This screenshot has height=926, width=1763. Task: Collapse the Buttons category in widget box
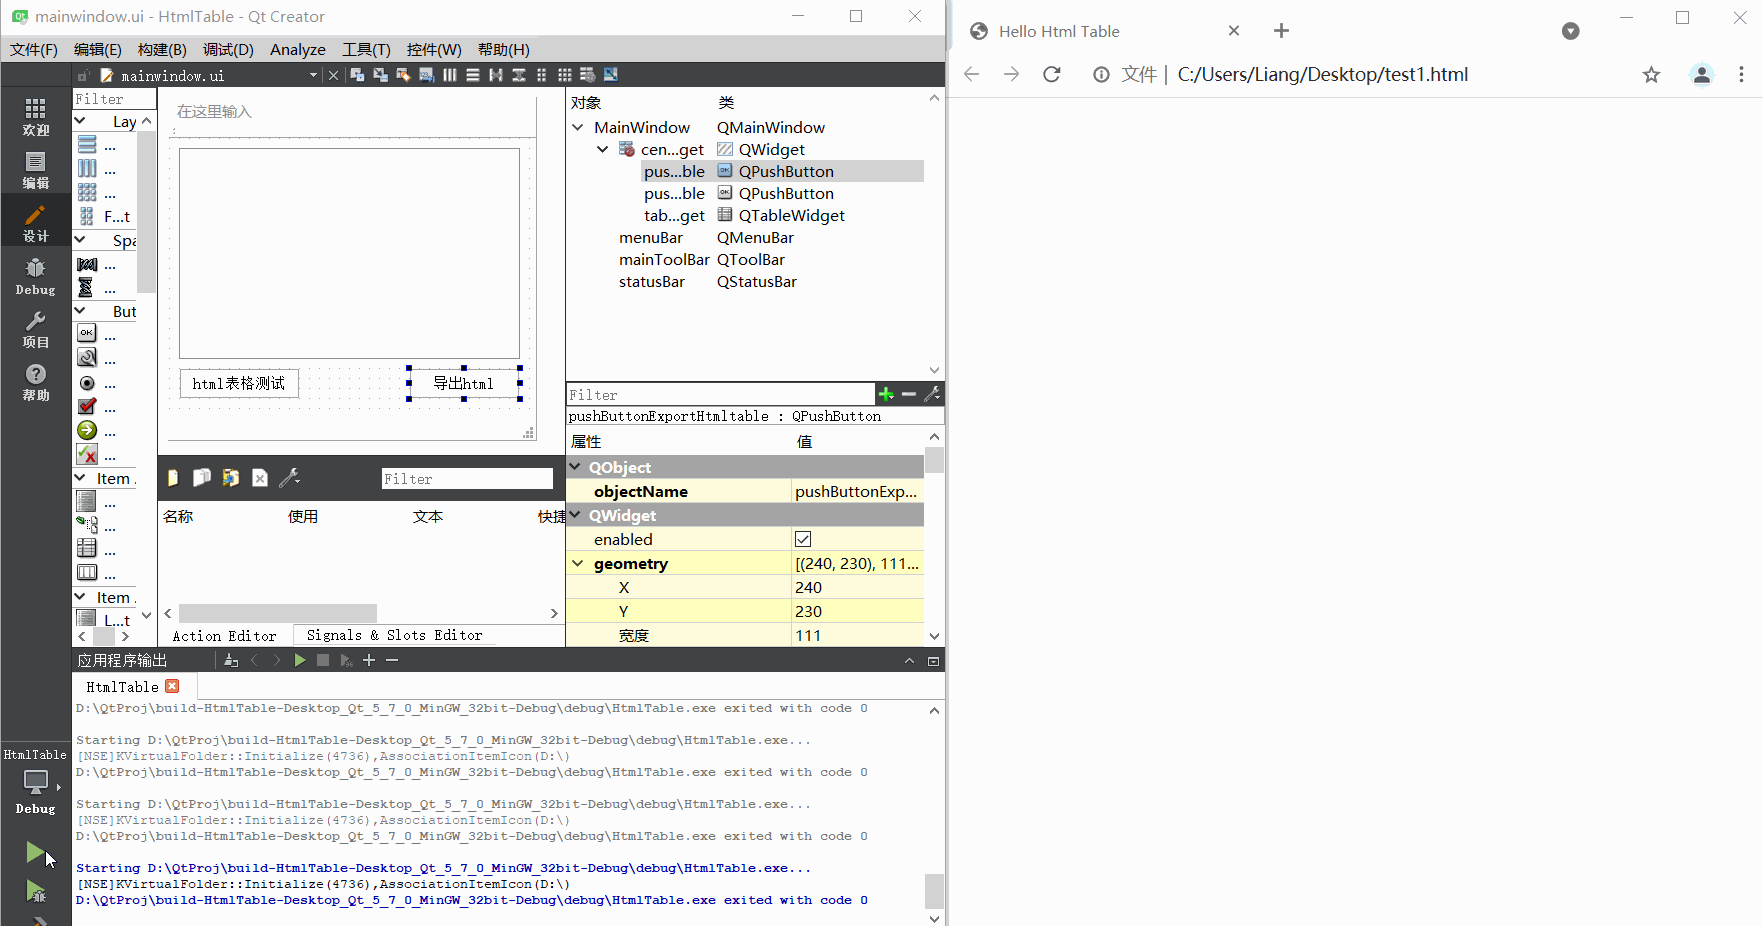click(81, 311)
